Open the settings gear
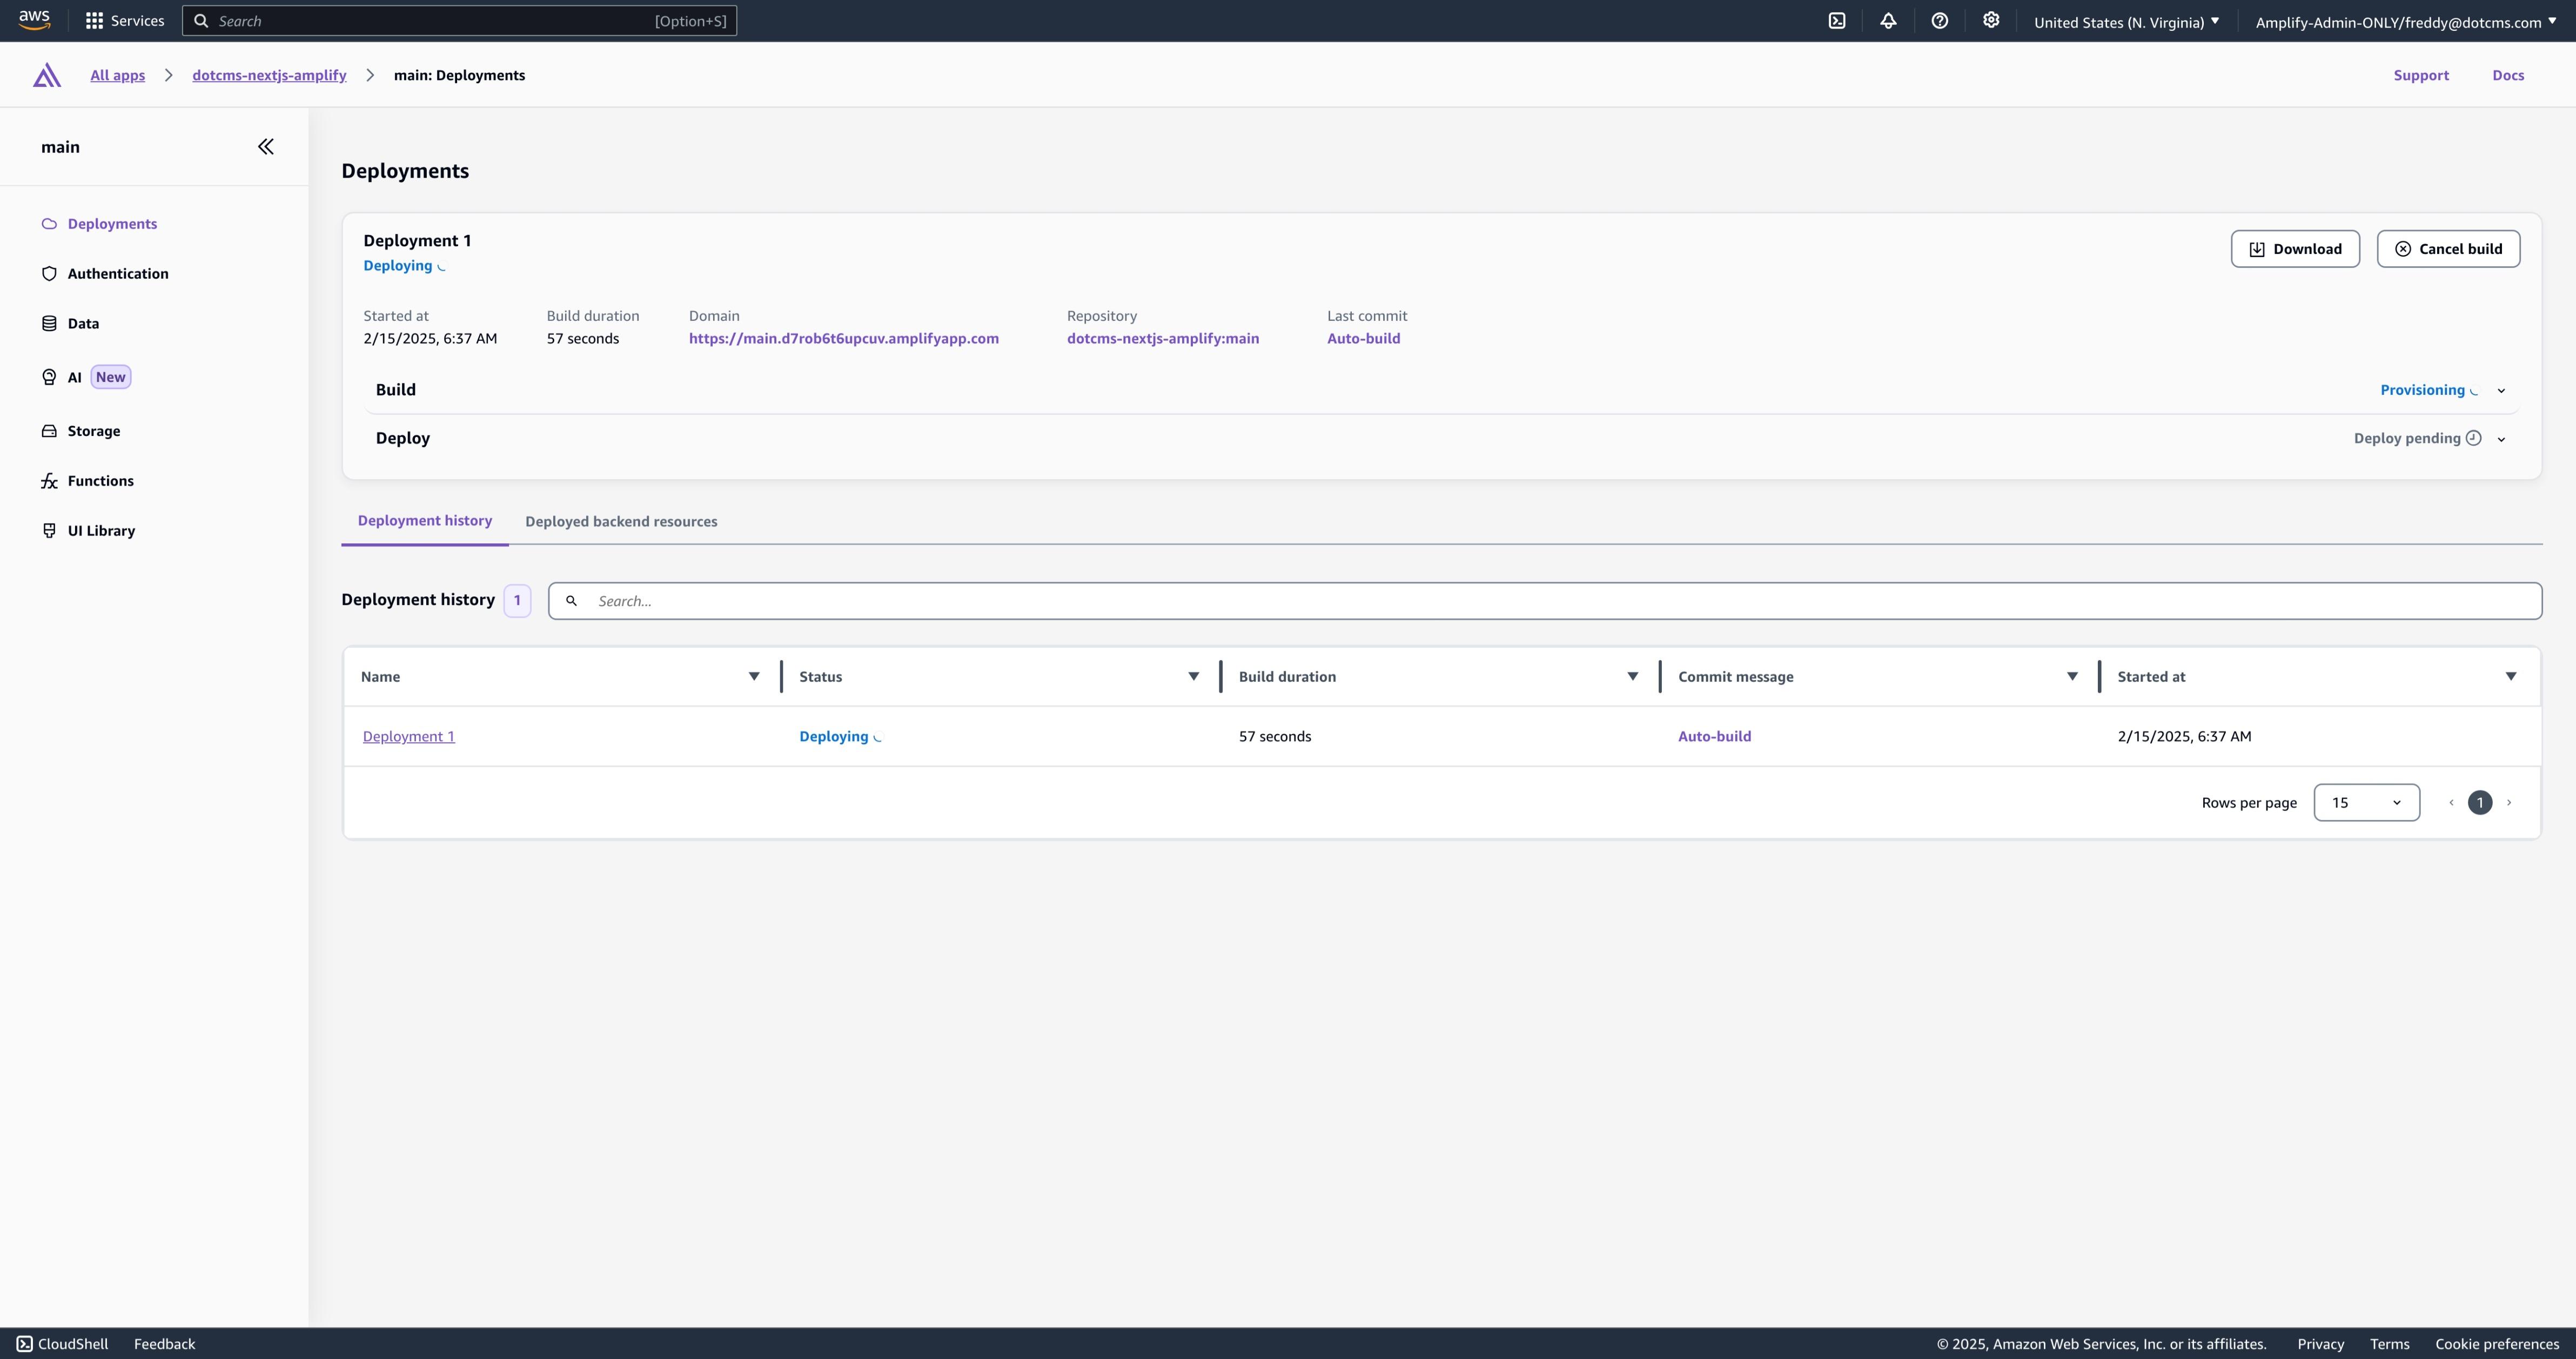This screenshot has width=2576, height=1359. click(x=1991, y=20)
